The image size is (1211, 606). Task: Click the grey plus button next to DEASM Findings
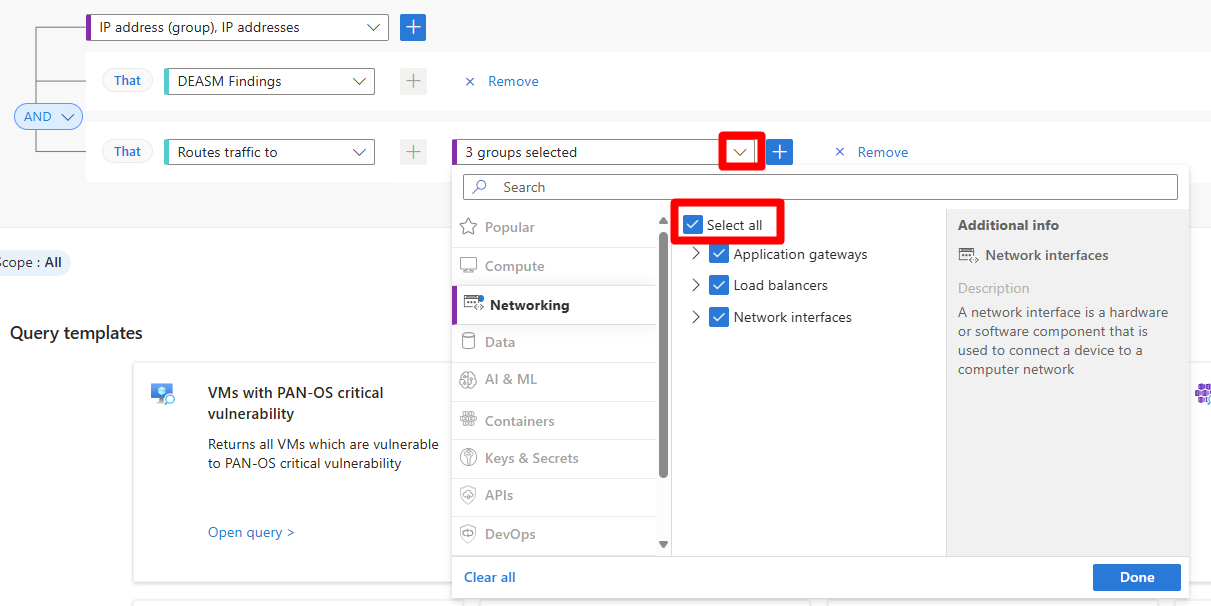coord(413,81)
